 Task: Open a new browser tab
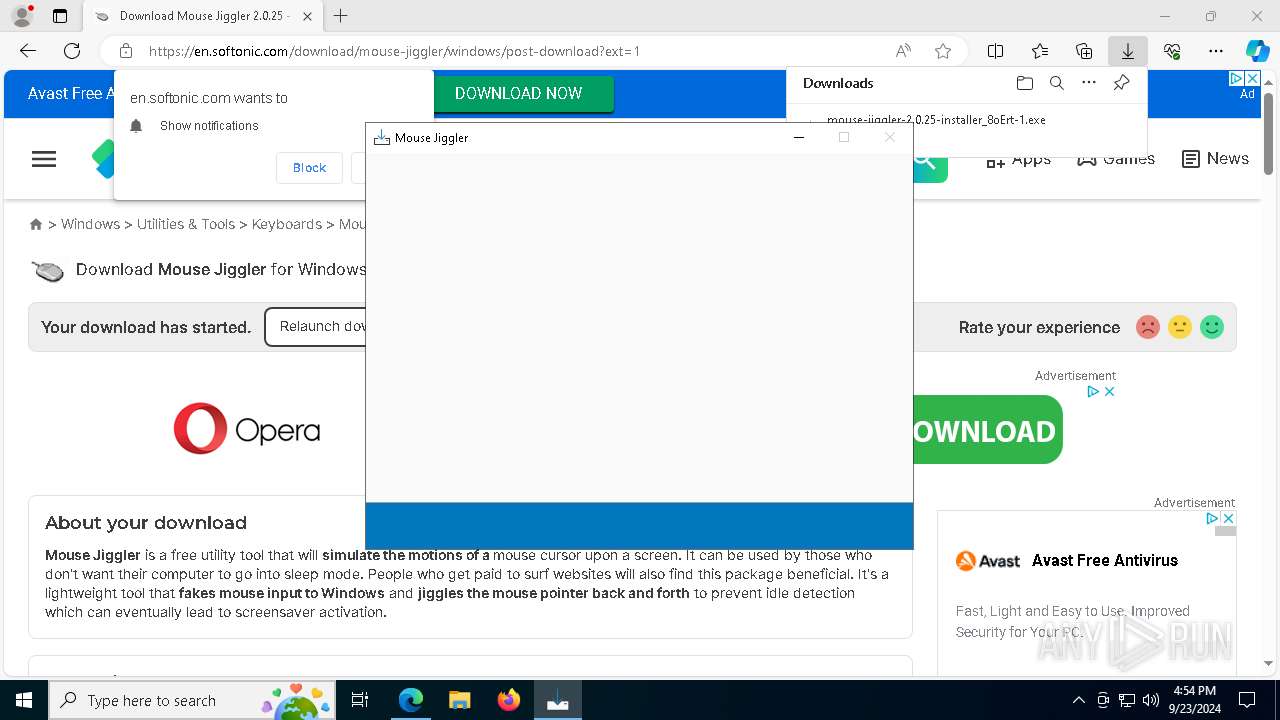pyautogui.click(x=341, y=16)
